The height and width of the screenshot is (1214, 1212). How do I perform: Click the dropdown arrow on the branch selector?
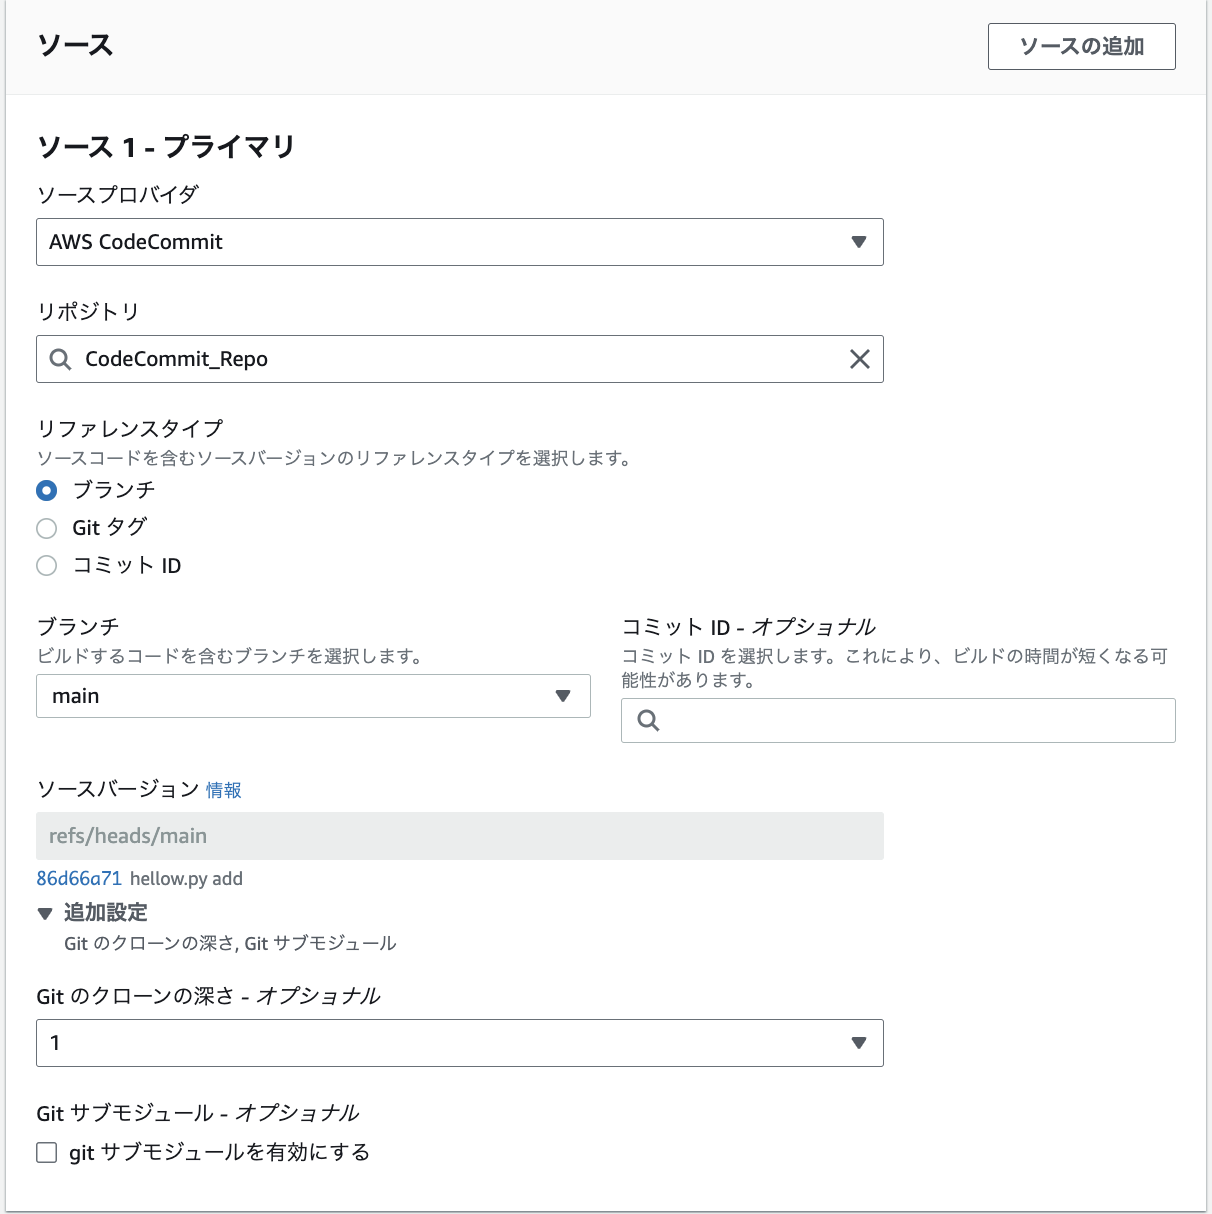point(564,696)
